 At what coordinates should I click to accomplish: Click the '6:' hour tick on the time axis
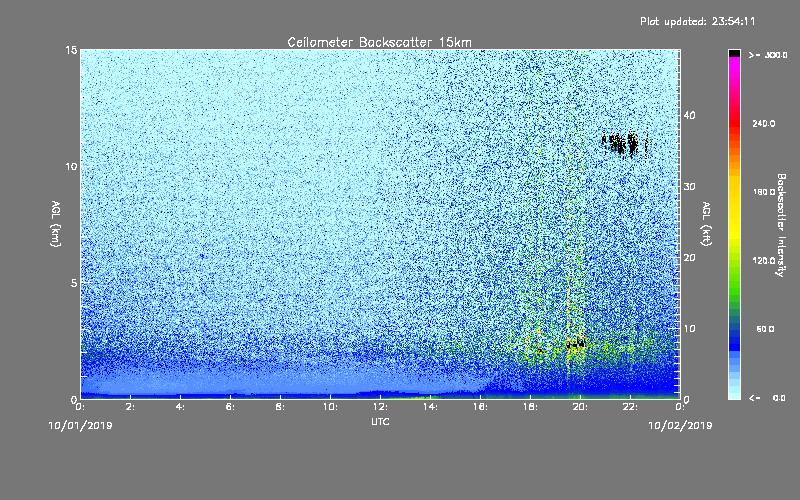click(230, 407)
